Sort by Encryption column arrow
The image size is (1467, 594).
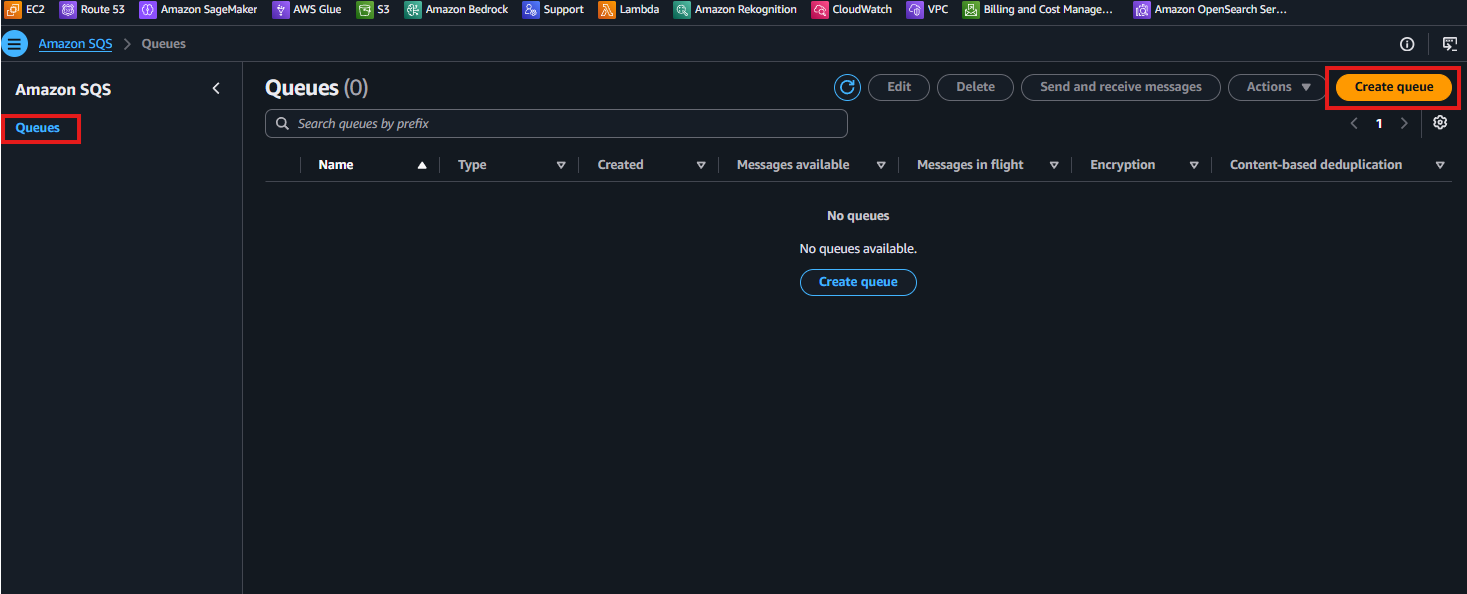tap(1194, 165)
